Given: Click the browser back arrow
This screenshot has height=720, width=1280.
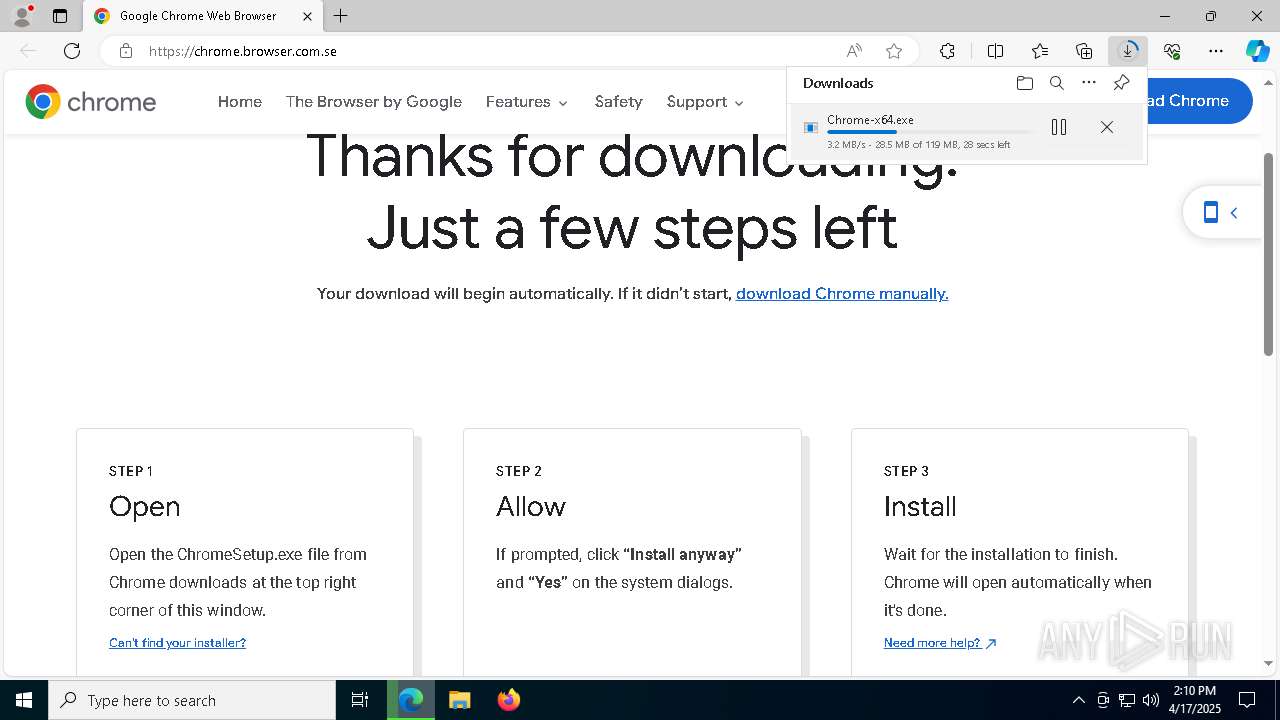Looking at the screenshot, I should pos(28,51).
